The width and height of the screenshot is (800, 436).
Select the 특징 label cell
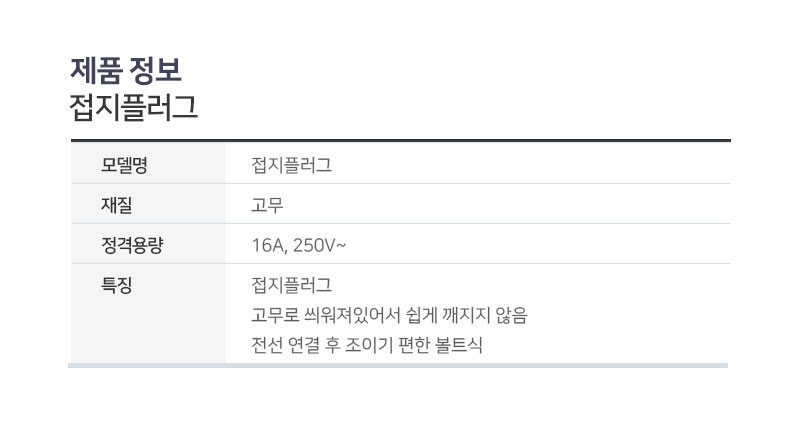point(148,313)
